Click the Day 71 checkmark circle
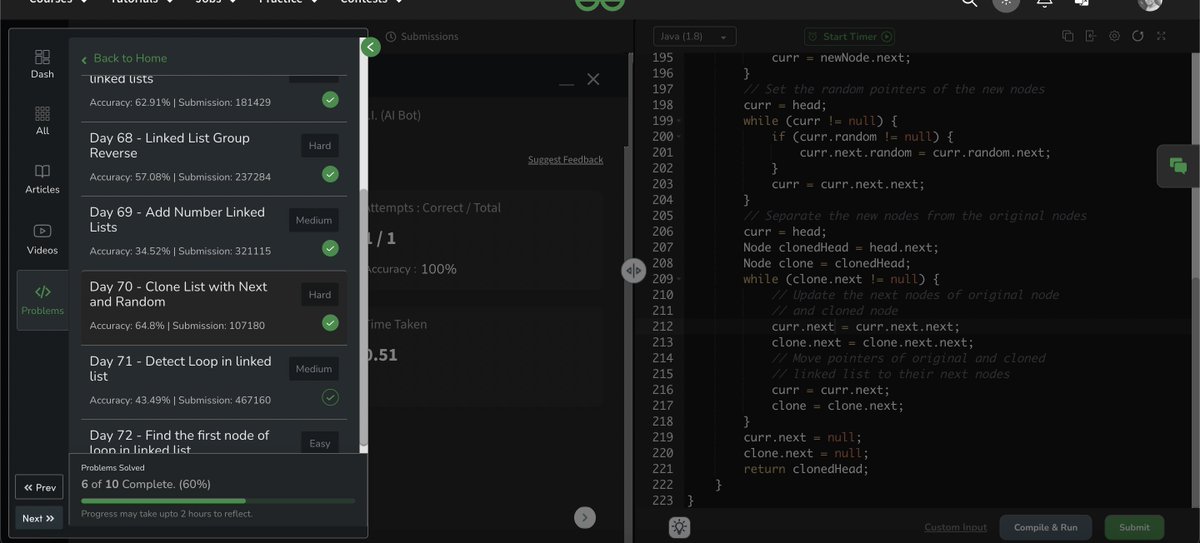 [330, 398]
